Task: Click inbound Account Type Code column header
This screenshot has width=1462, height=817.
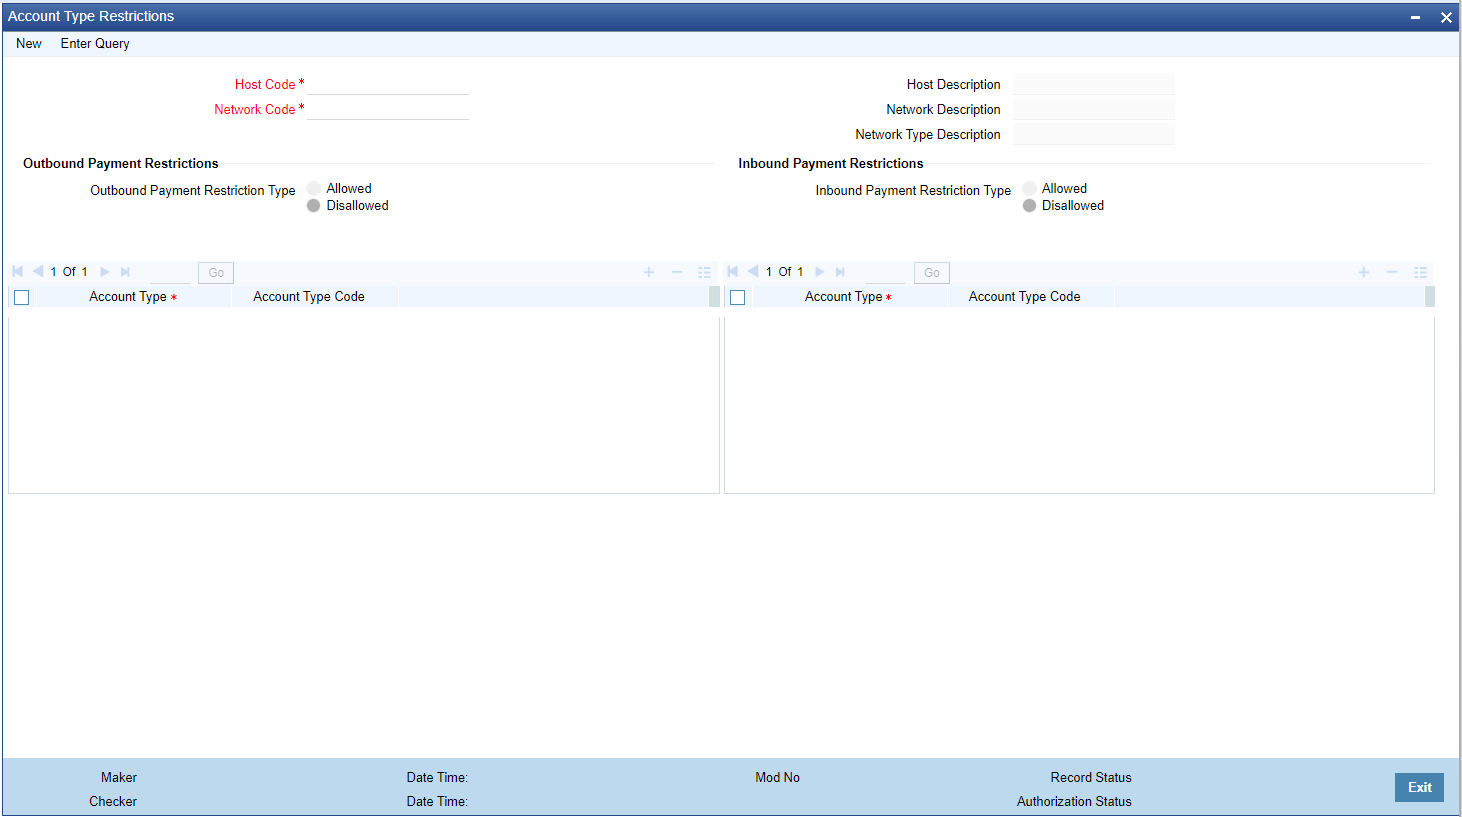Action: (x=1025, y=297)
